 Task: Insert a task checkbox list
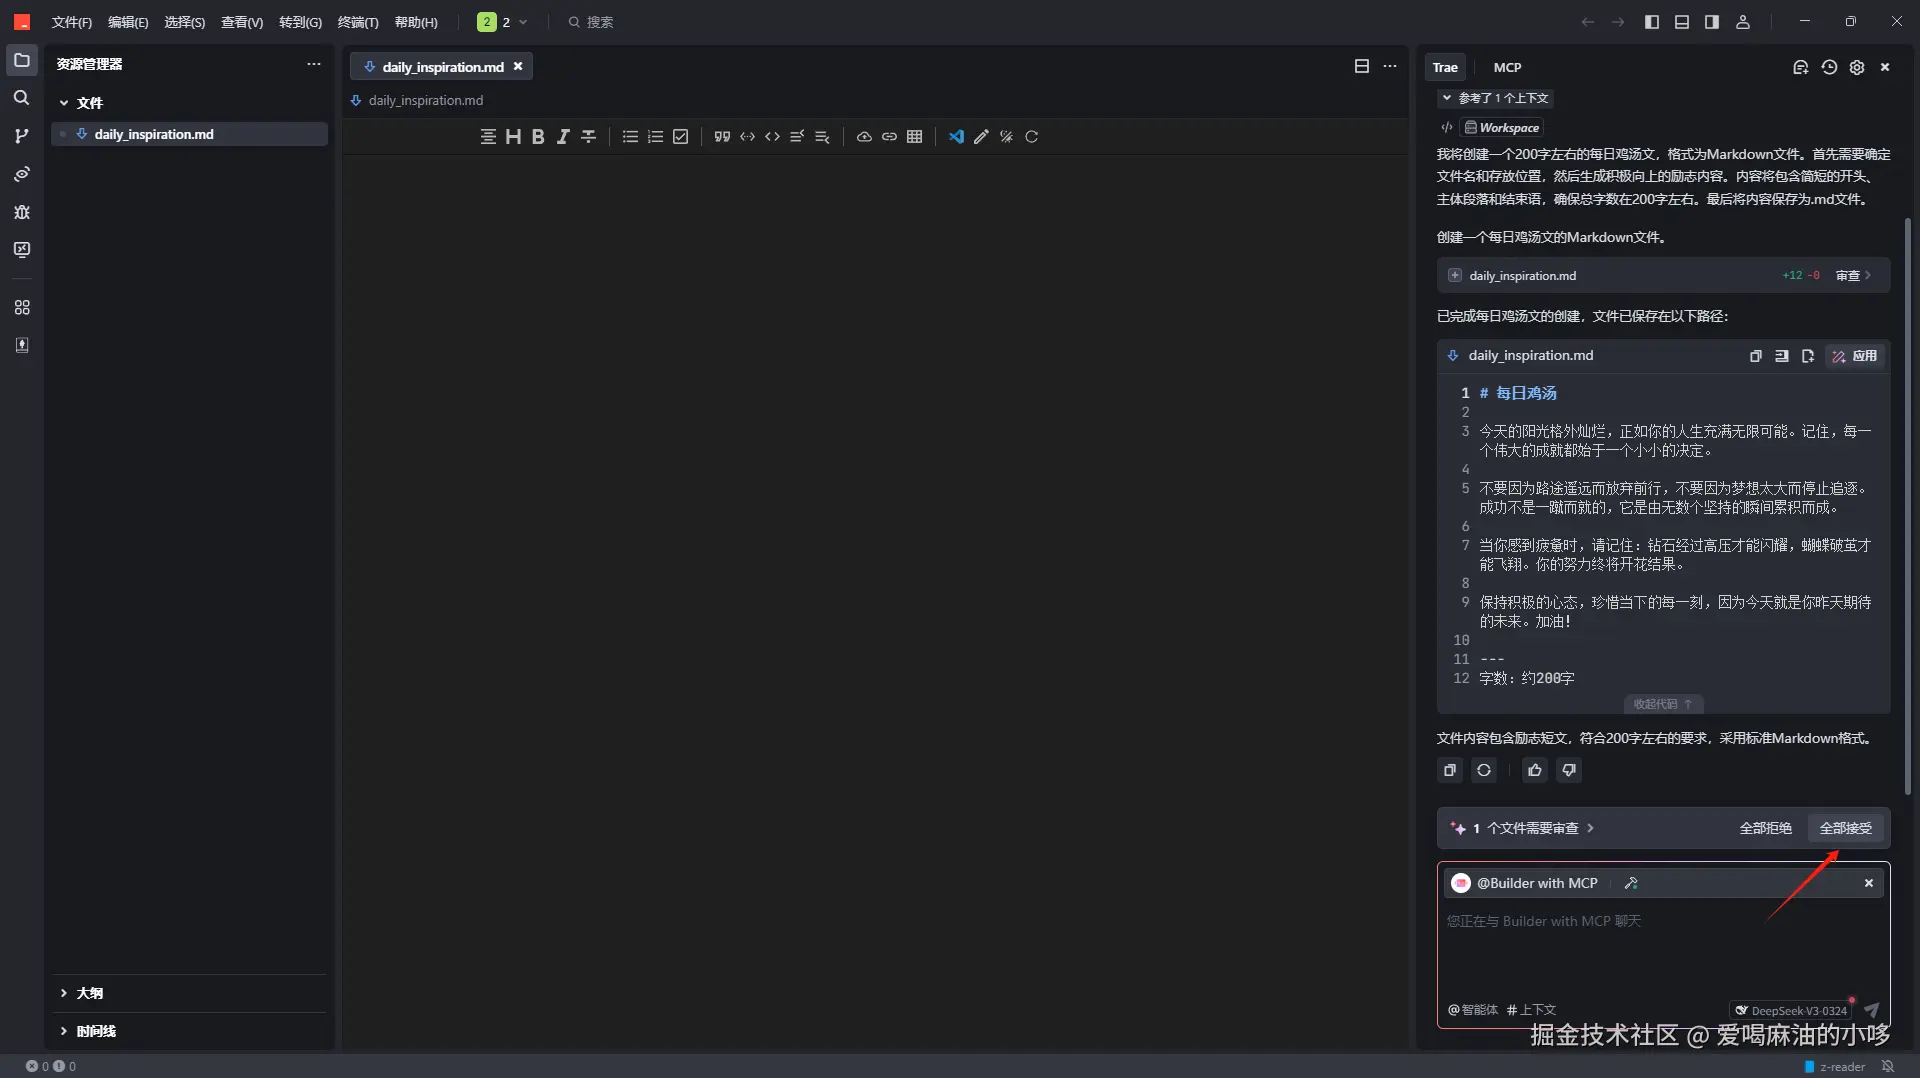(681, 137)
